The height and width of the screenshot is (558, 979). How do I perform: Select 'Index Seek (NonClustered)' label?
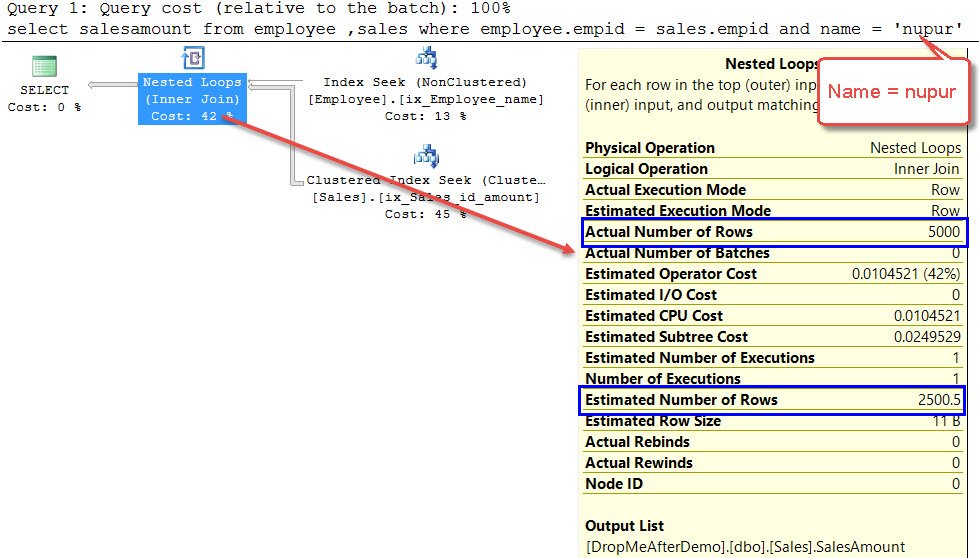point(425,82)
